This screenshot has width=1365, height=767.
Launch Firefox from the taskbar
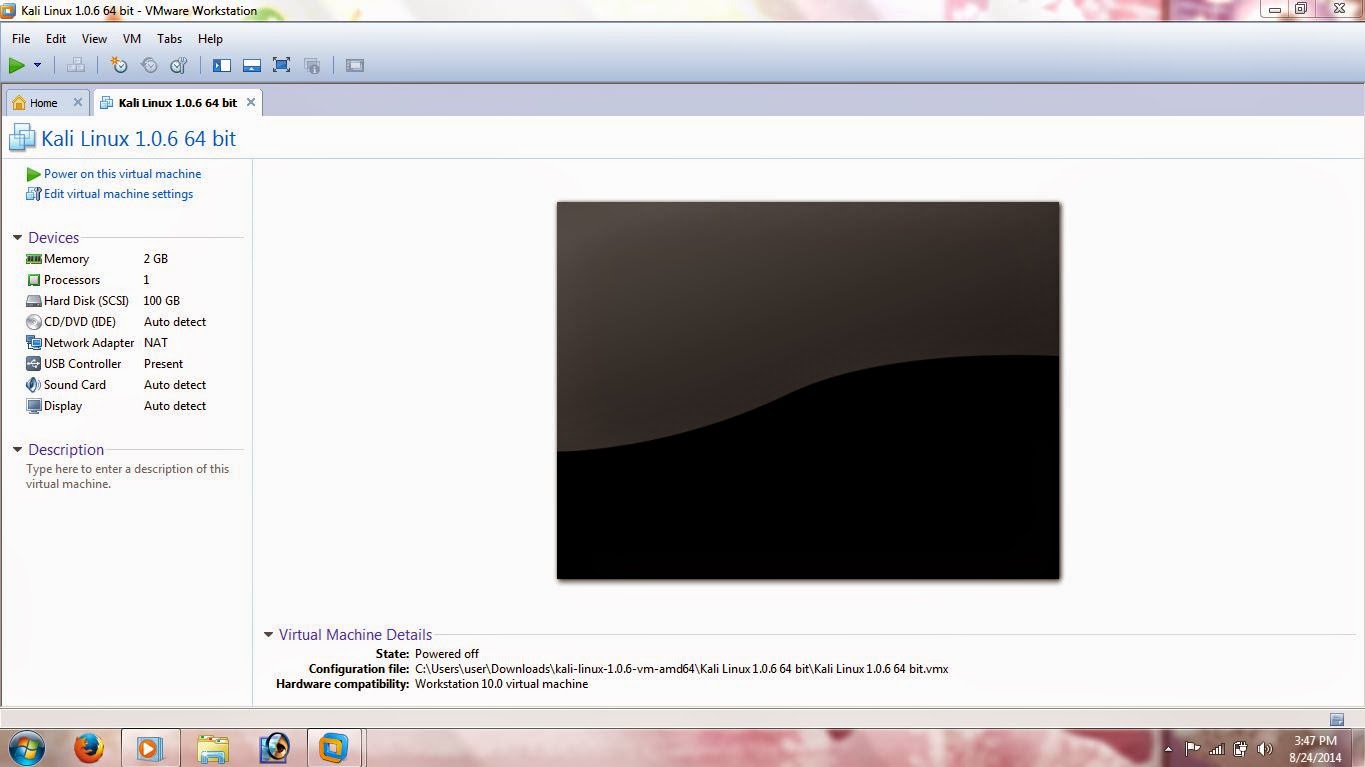pyautogui.click(x=90, y=747)
